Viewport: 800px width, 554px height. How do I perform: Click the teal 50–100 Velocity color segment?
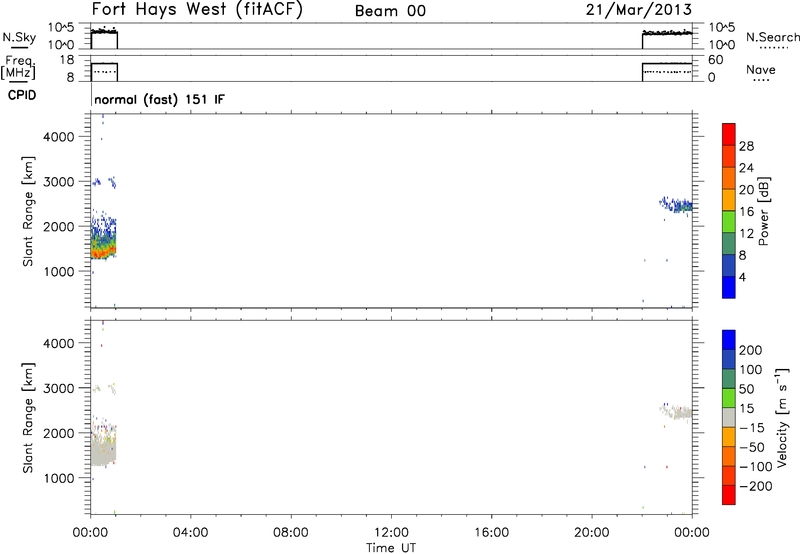[729, 379]
